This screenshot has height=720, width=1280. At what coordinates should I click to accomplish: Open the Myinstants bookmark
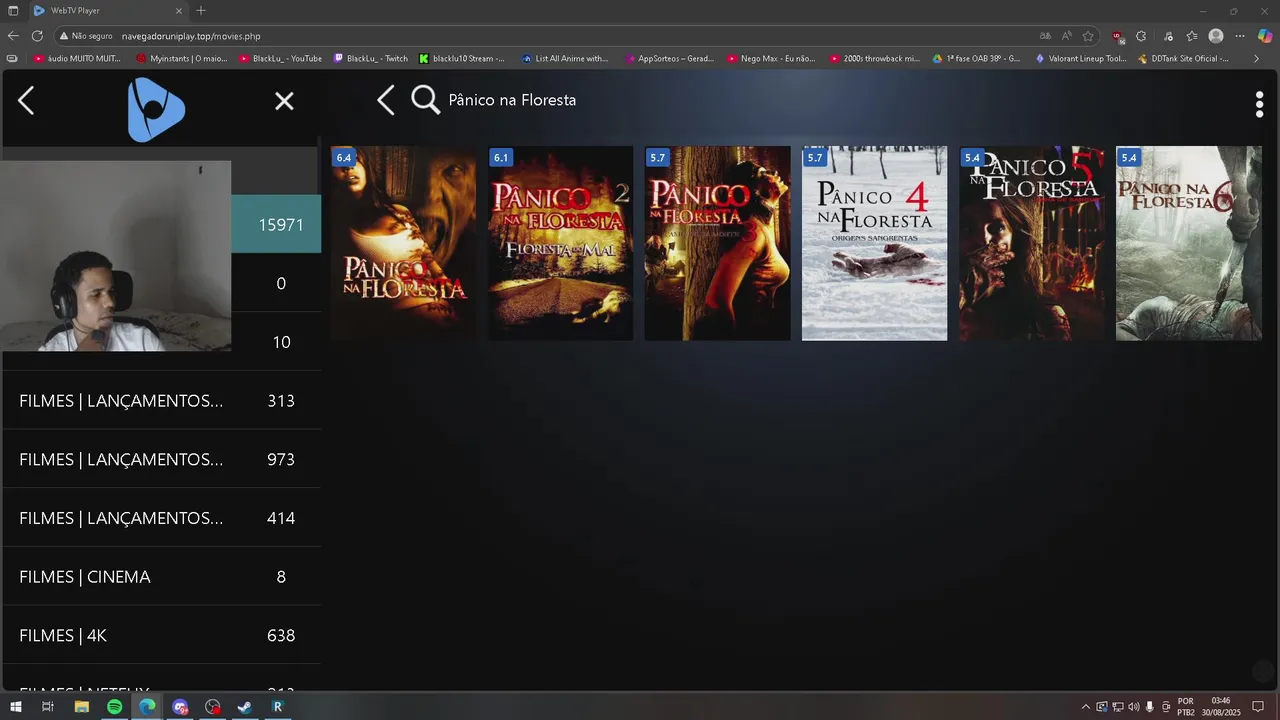pos(182,59)
